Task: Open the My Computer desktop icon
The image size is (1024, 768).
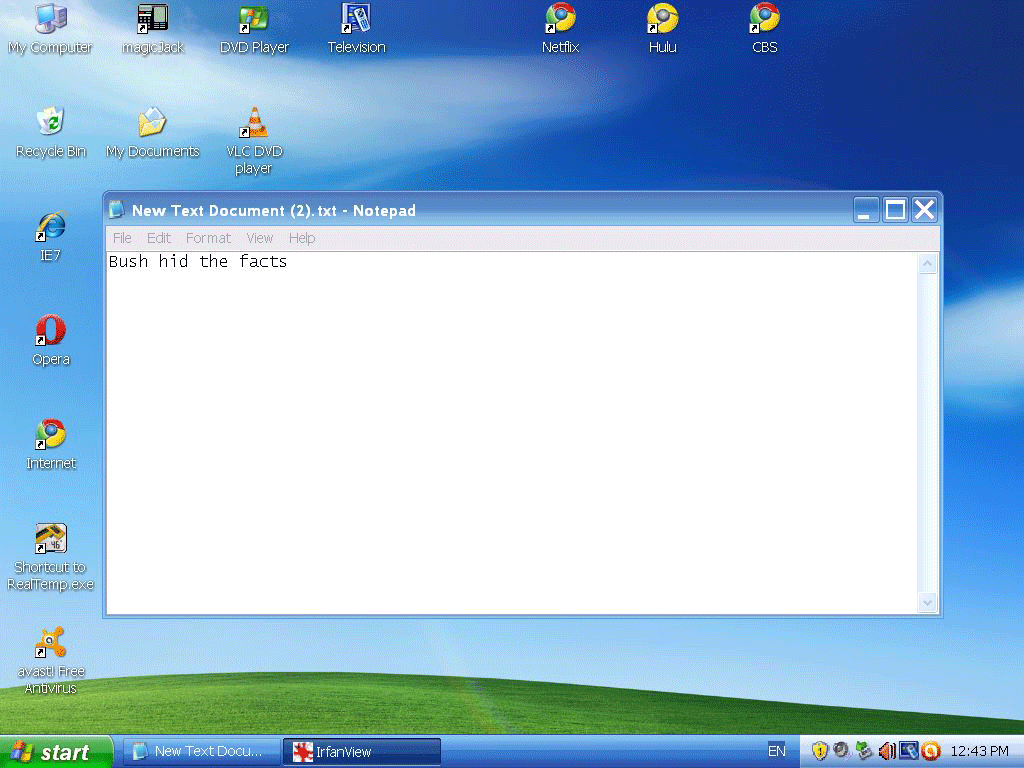Action: (x=51, y=29)
